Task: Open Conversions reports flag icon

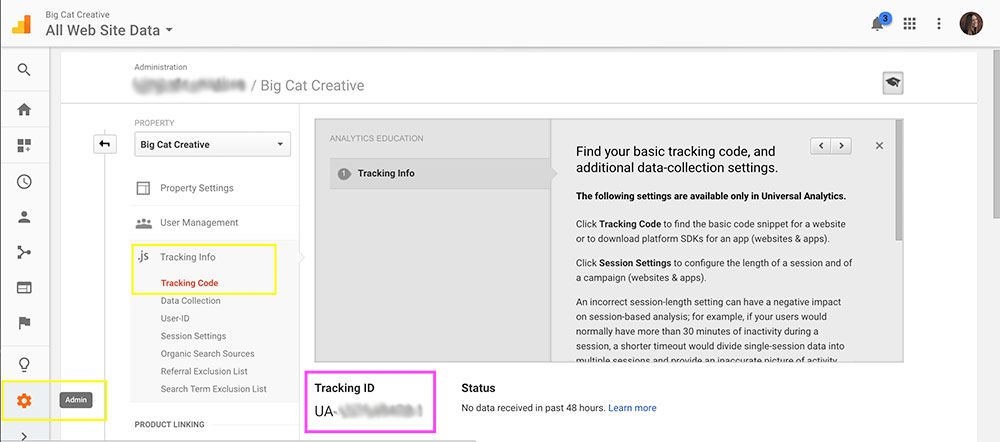Action: click(x=24, y=323)
